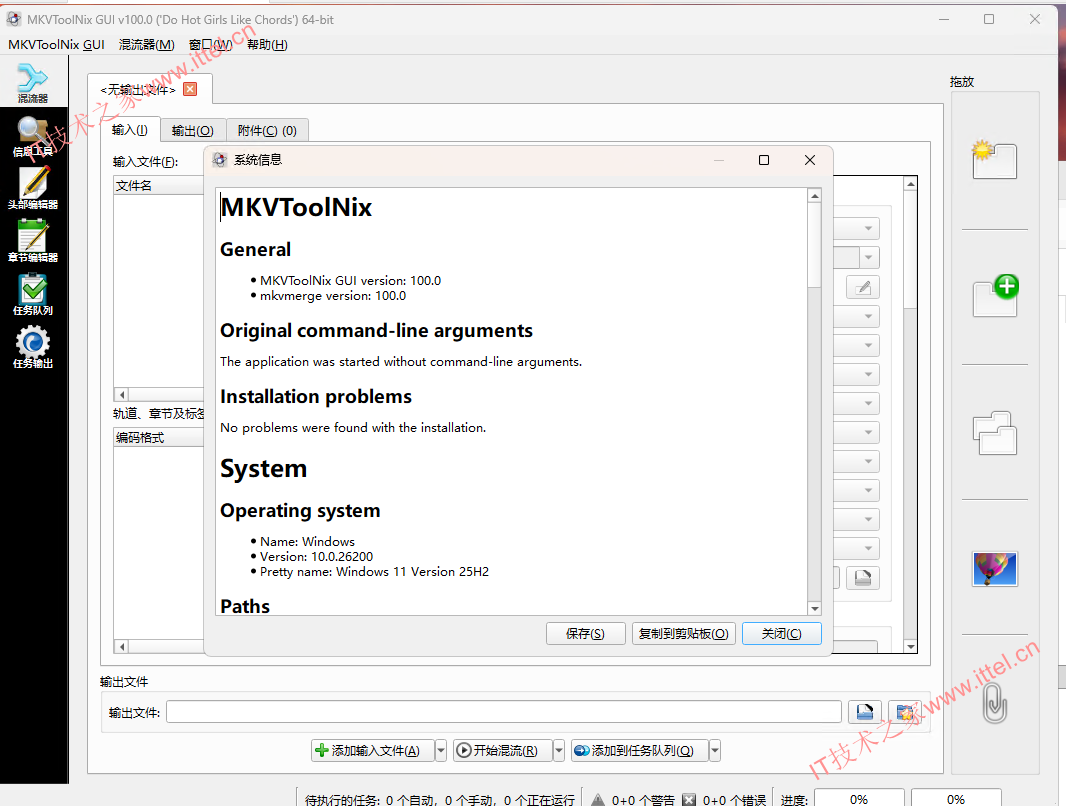Image resolution: width=1066 pixels, height=806 pixels.
Task: Click the 添加输入文件(A) button
Action: pos(373,750)
